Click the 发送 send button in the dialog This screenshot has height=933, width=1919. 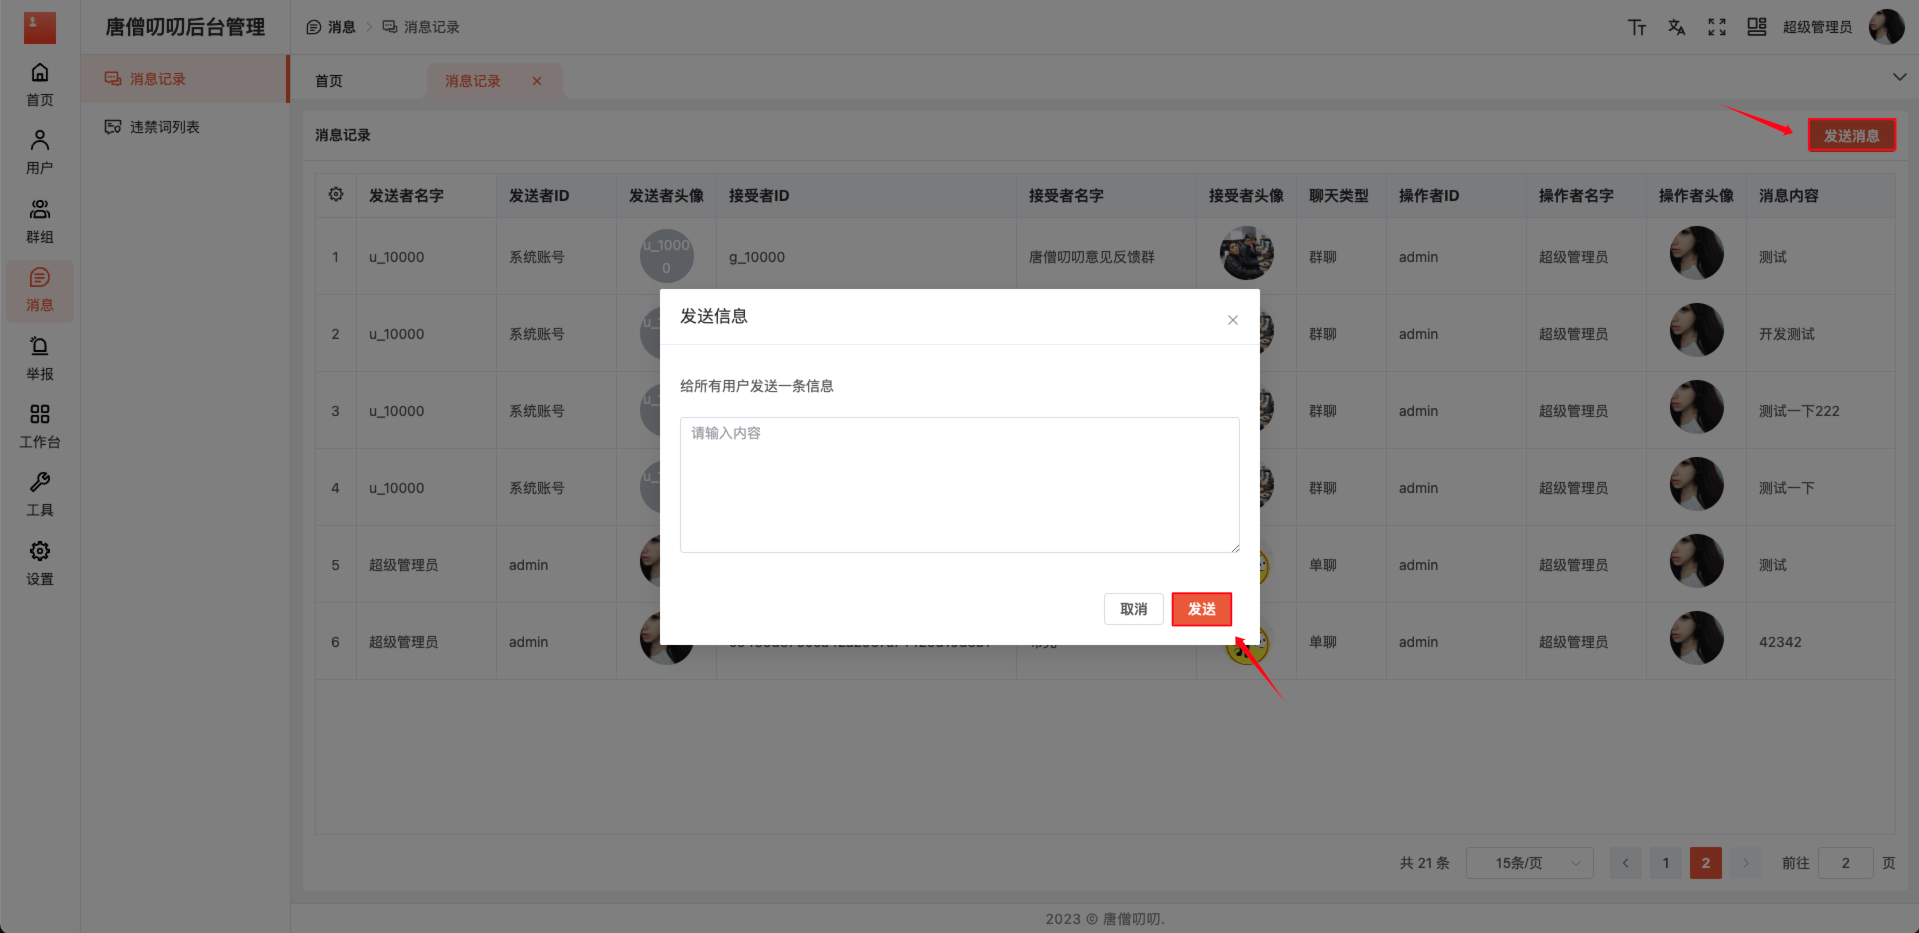[x=1201, y=609]
